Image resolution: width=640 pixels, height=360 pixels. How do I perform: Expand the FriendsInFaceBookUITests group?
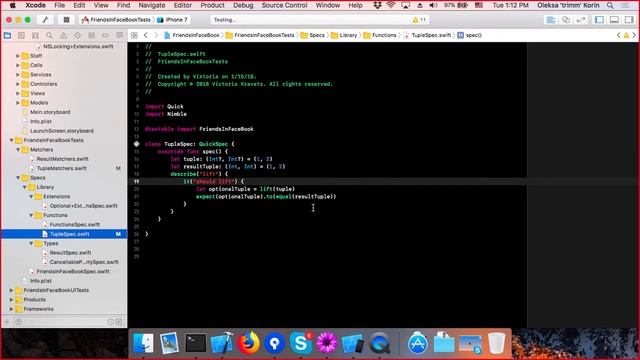[x=11, y=290]
